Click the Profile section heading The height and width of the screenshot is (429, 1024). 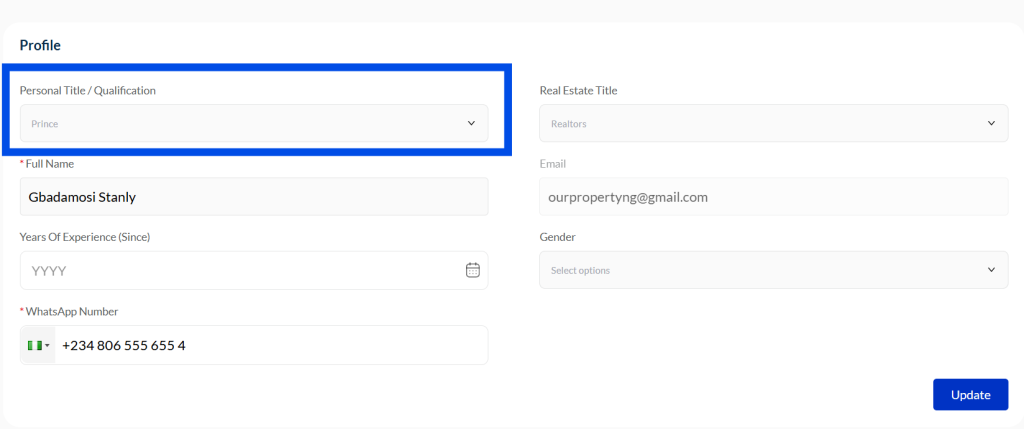click(40, 45)
